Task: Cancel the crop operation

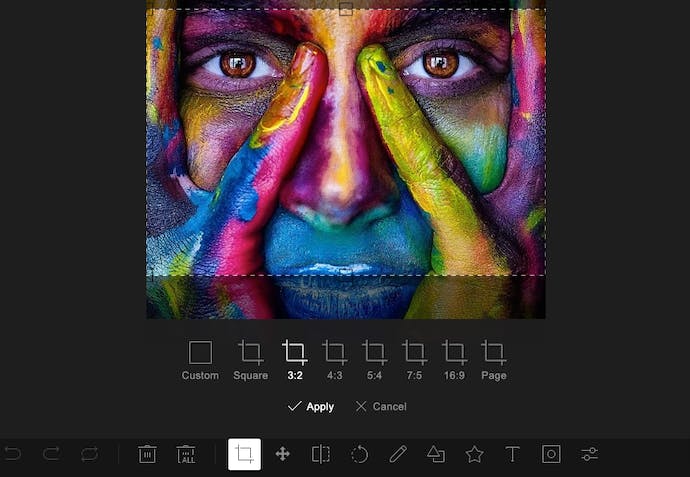Action: (381, 407)
